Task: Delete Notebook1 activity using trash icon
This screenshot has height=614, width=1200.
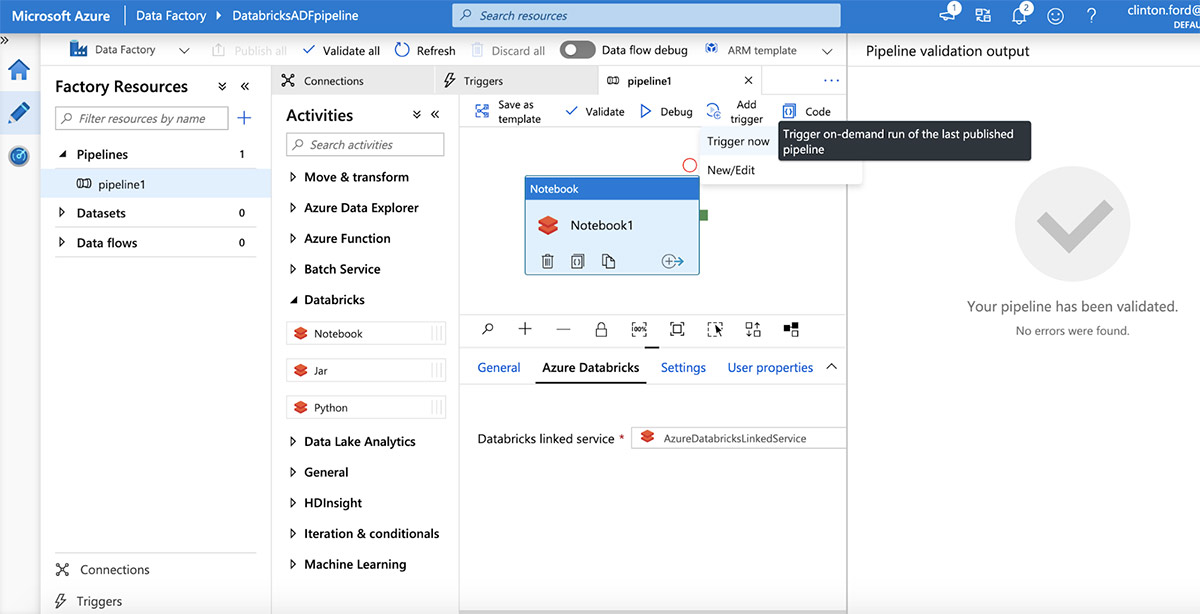Action: click(547, 261)
